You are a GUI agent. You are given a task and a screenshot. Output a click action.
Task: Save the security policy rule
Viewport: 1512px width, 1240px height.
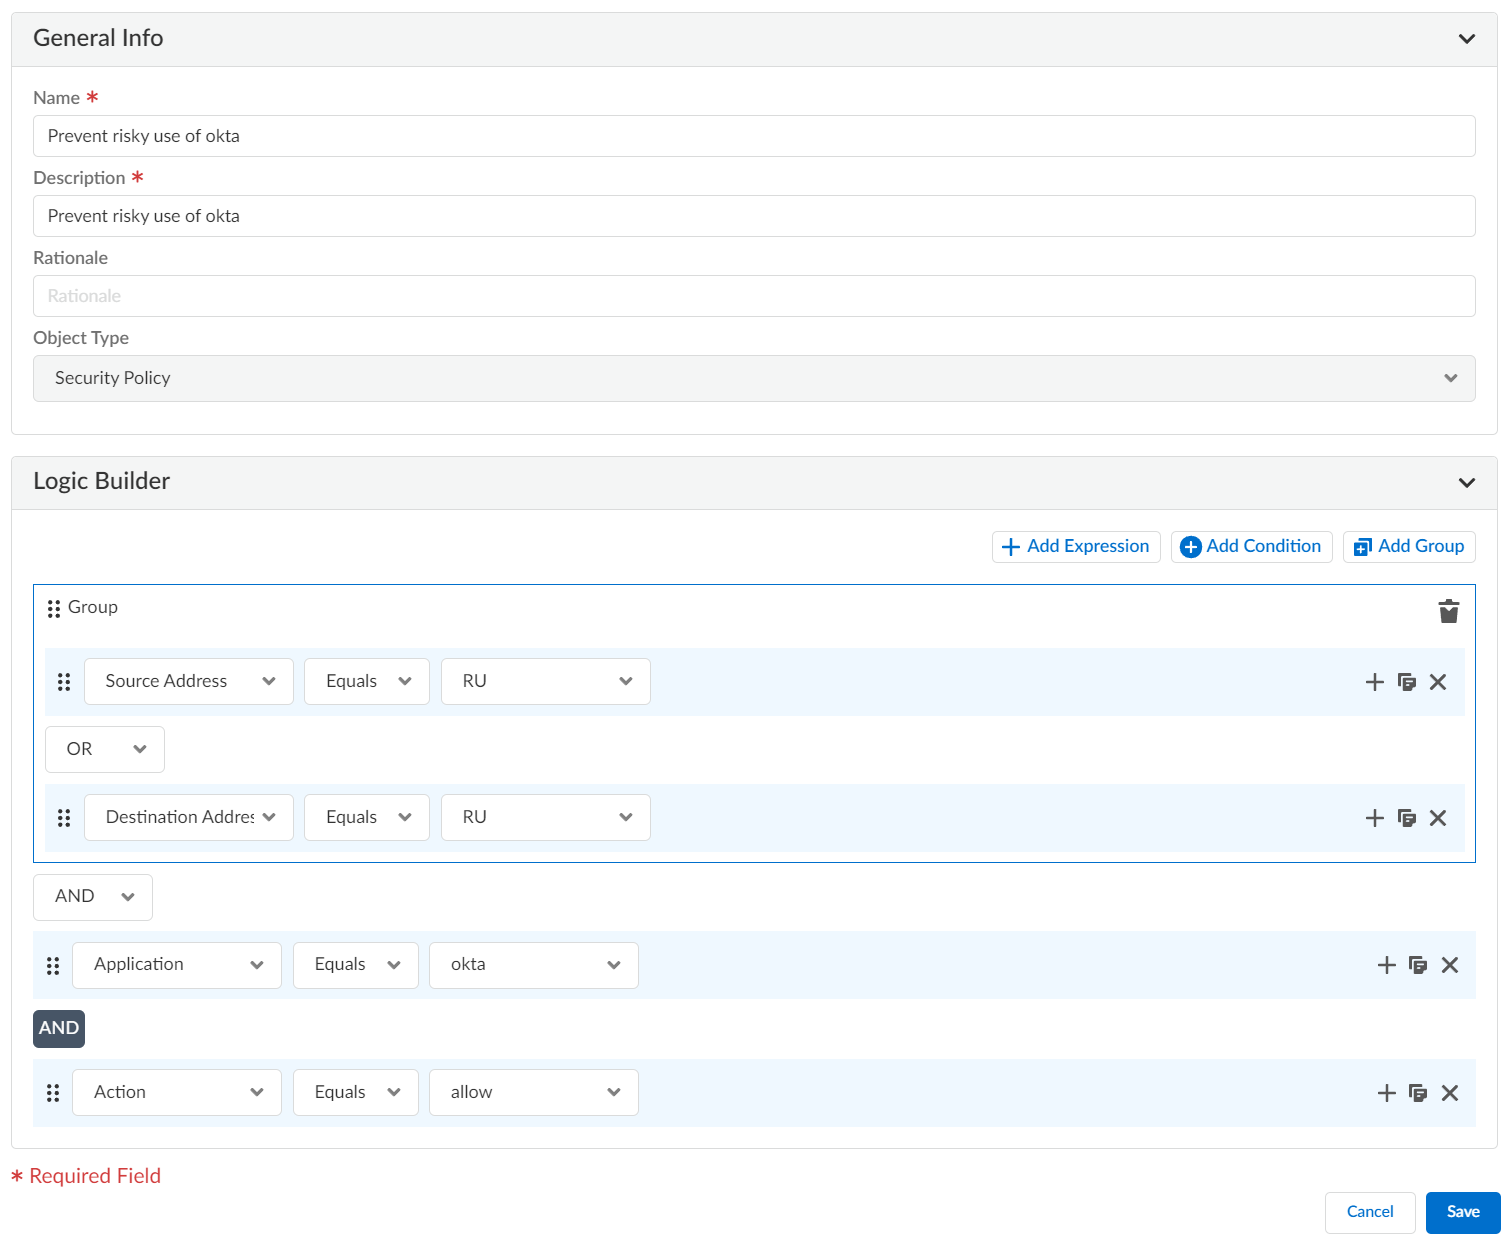coord(1462,1212)
